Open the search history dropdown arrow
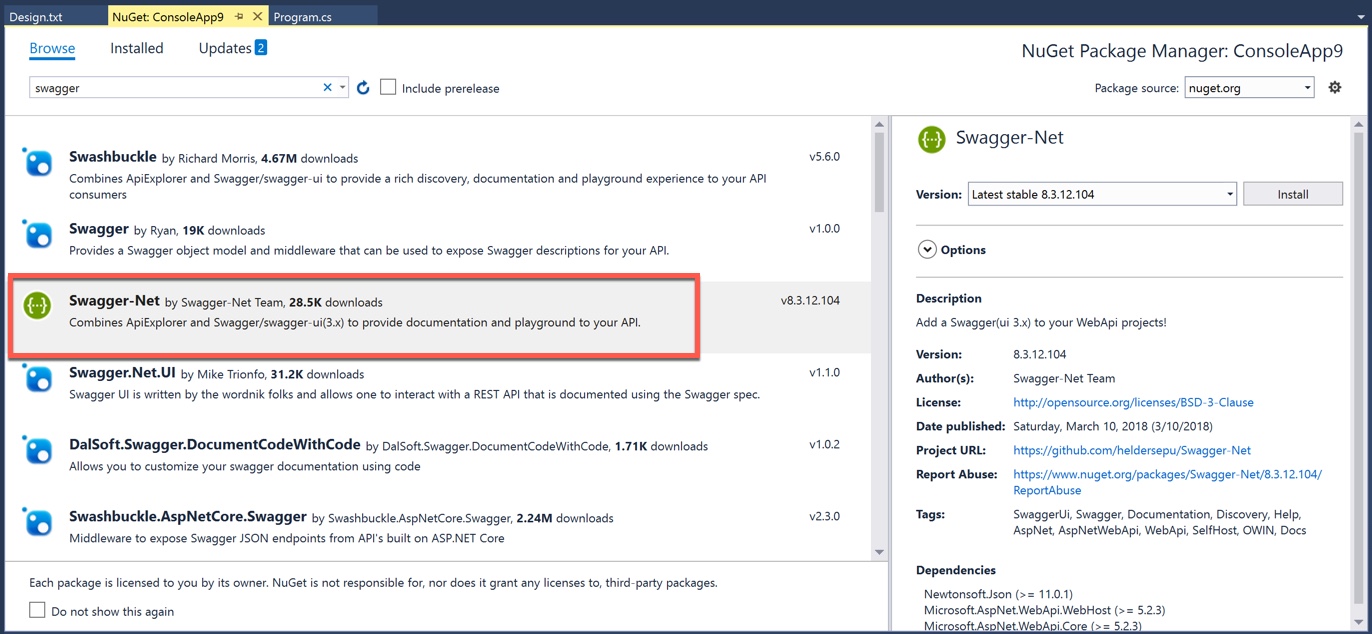The width and height of the screenshot is (1372, 634). [x=342, y=88]
